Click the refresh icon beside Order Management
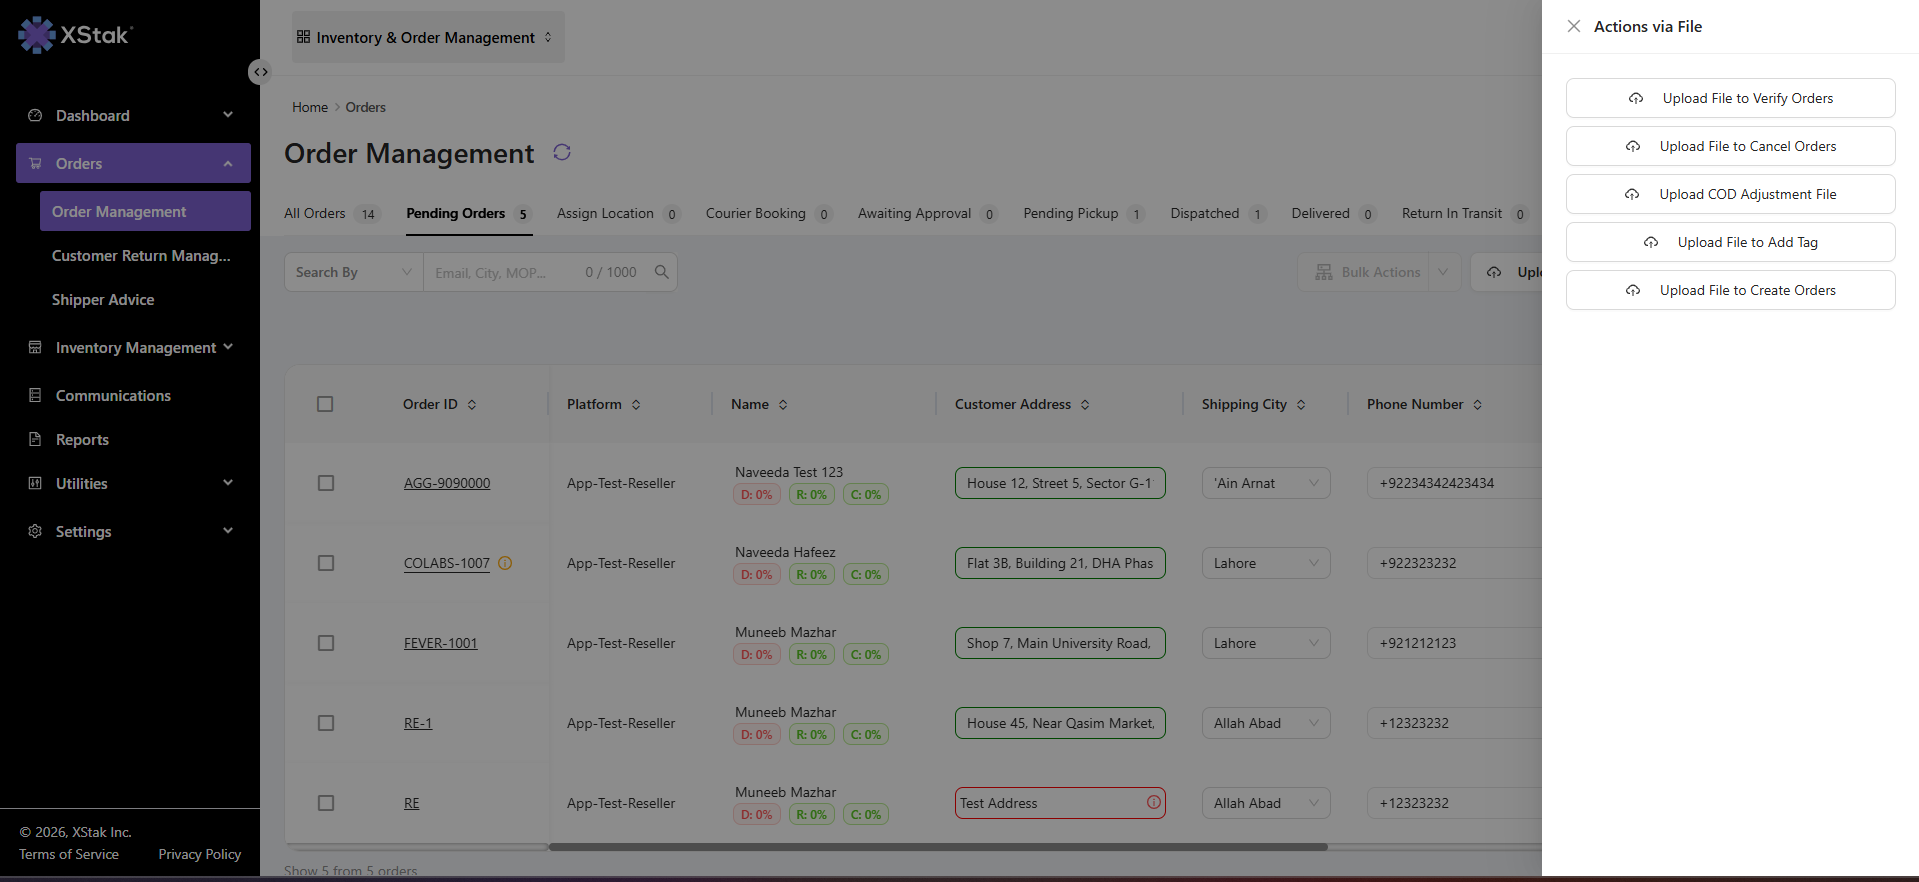 [562, 152]
